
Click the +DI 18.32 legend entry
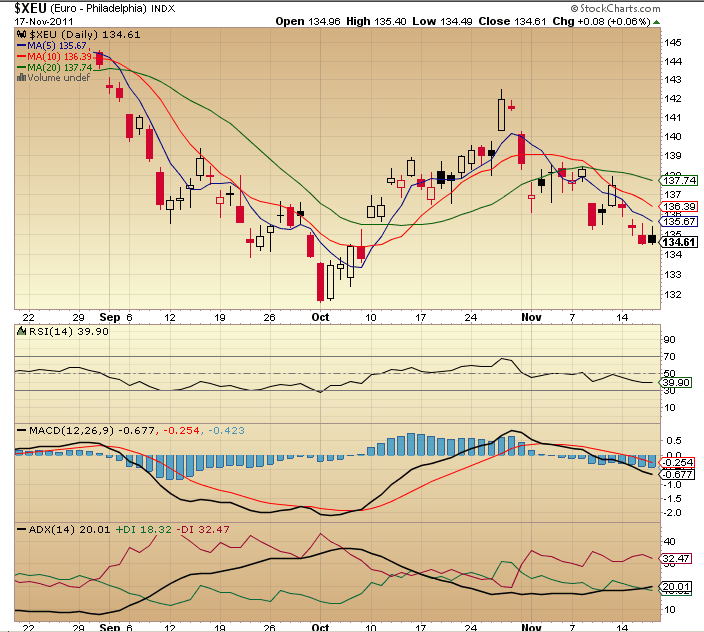(144, 530)
